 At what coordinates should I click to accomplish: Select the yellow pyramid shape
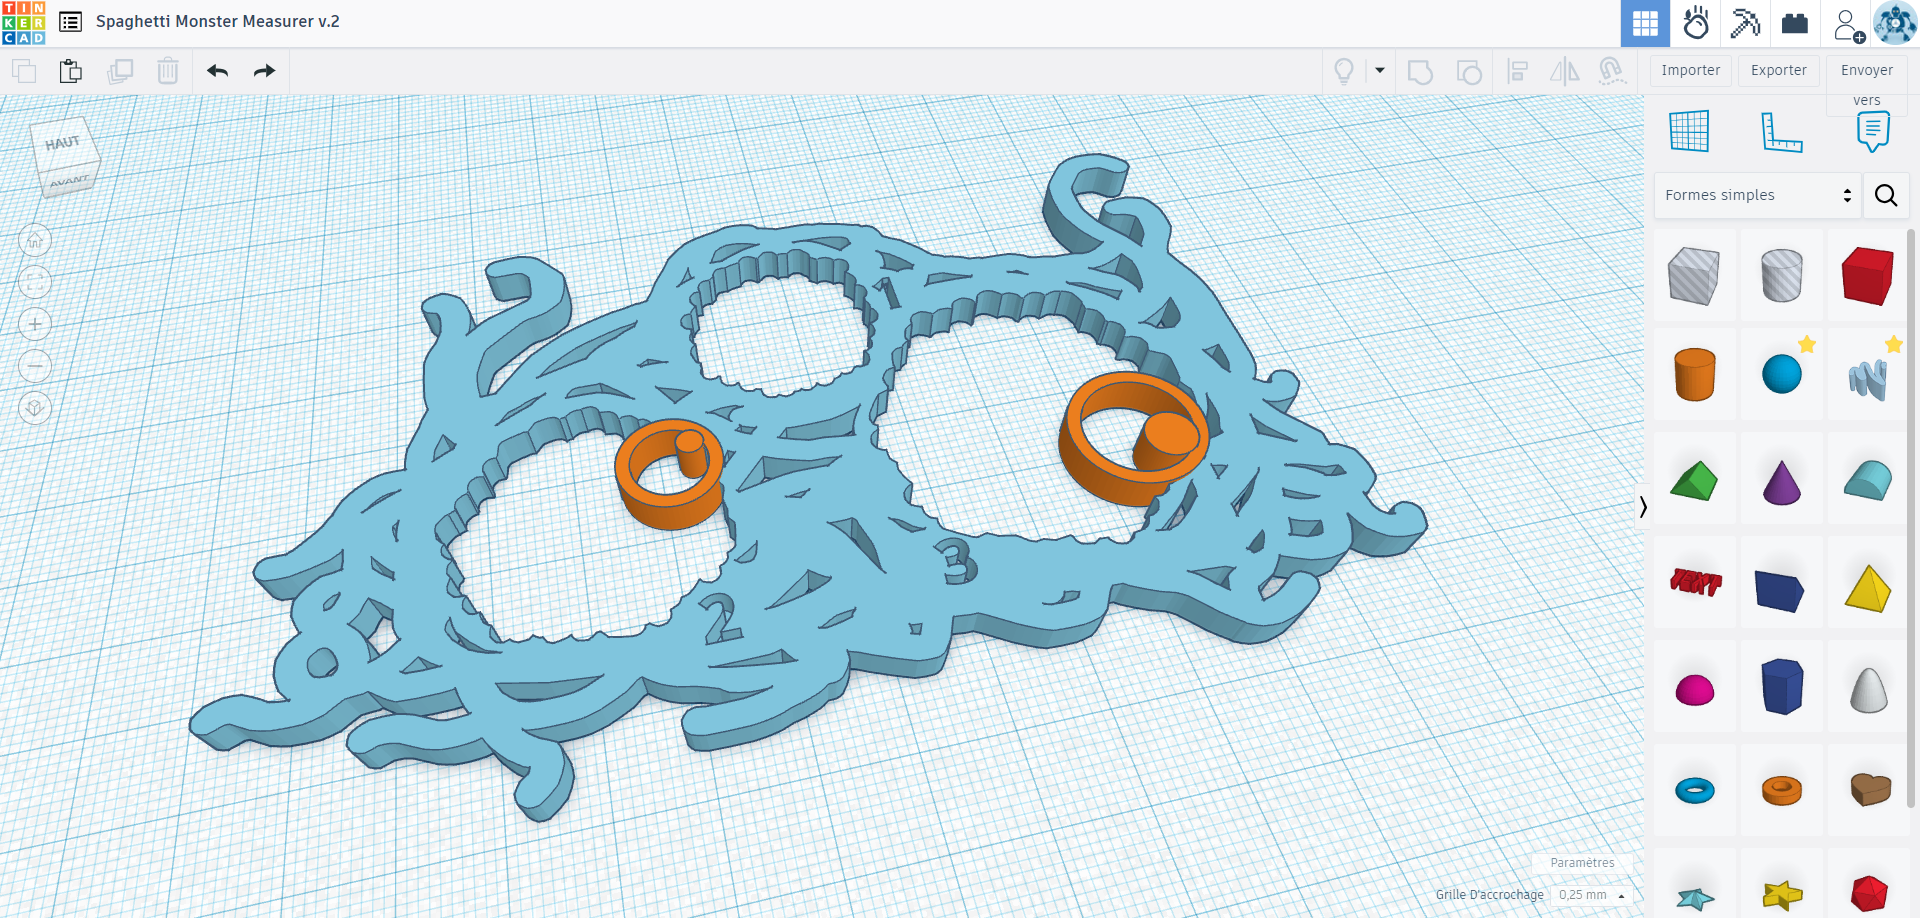[x=1868, y=588]
